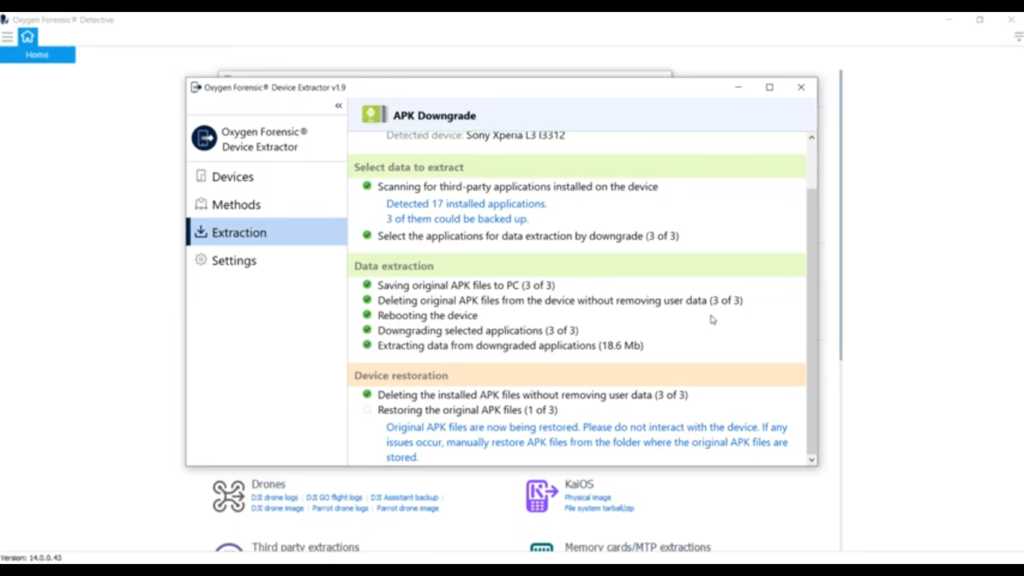Click the Drones icon in Detective window
This screenshot has width=1024, height=576.
tap(229, 496)
